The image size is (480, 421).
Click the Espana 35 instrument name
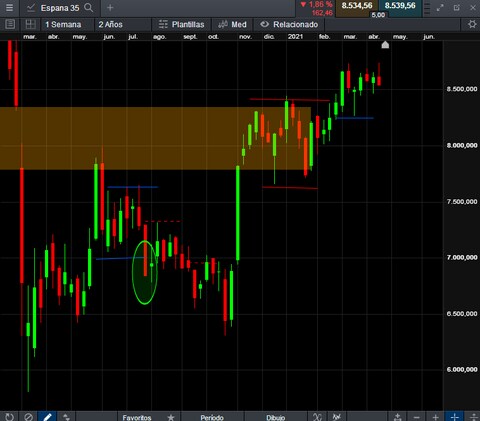coord(60,8)
